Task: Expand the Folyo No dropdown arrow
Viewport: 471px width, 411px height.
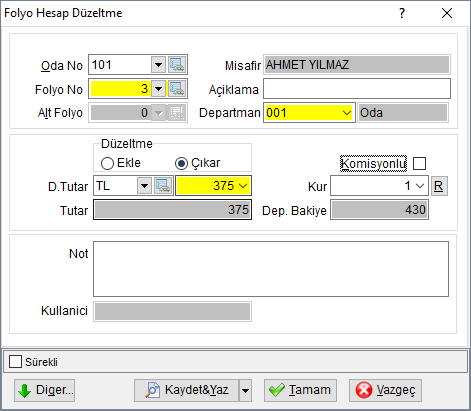Action: coord(158,89)
